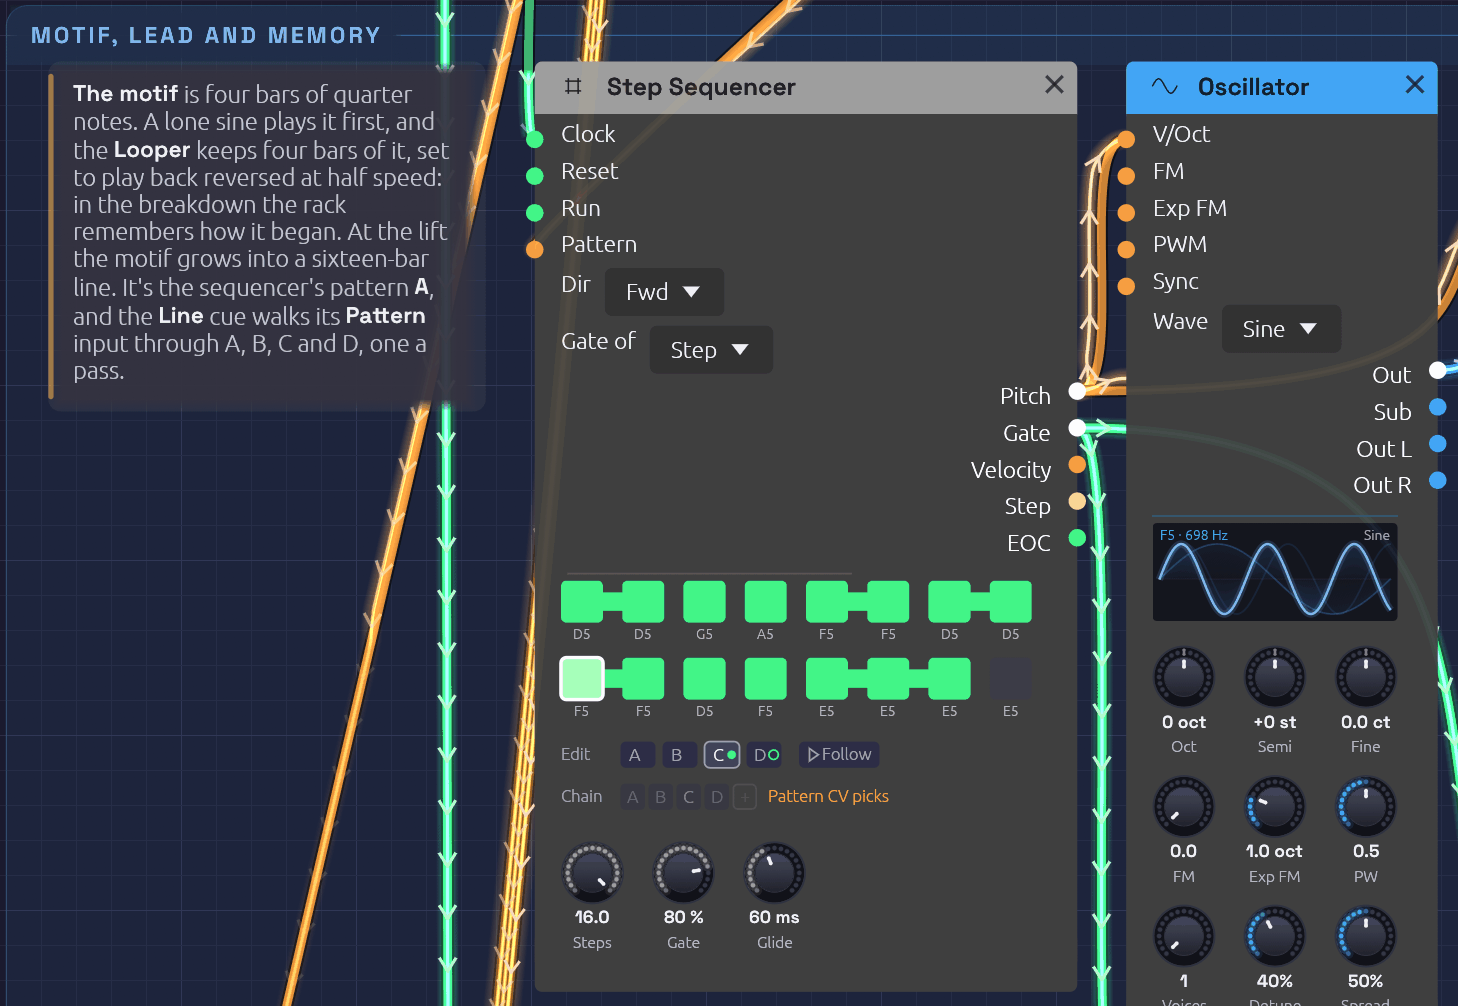Select Edit pattern C
The height and width of the screenshot is (1006, 1458).
(722, 755)
